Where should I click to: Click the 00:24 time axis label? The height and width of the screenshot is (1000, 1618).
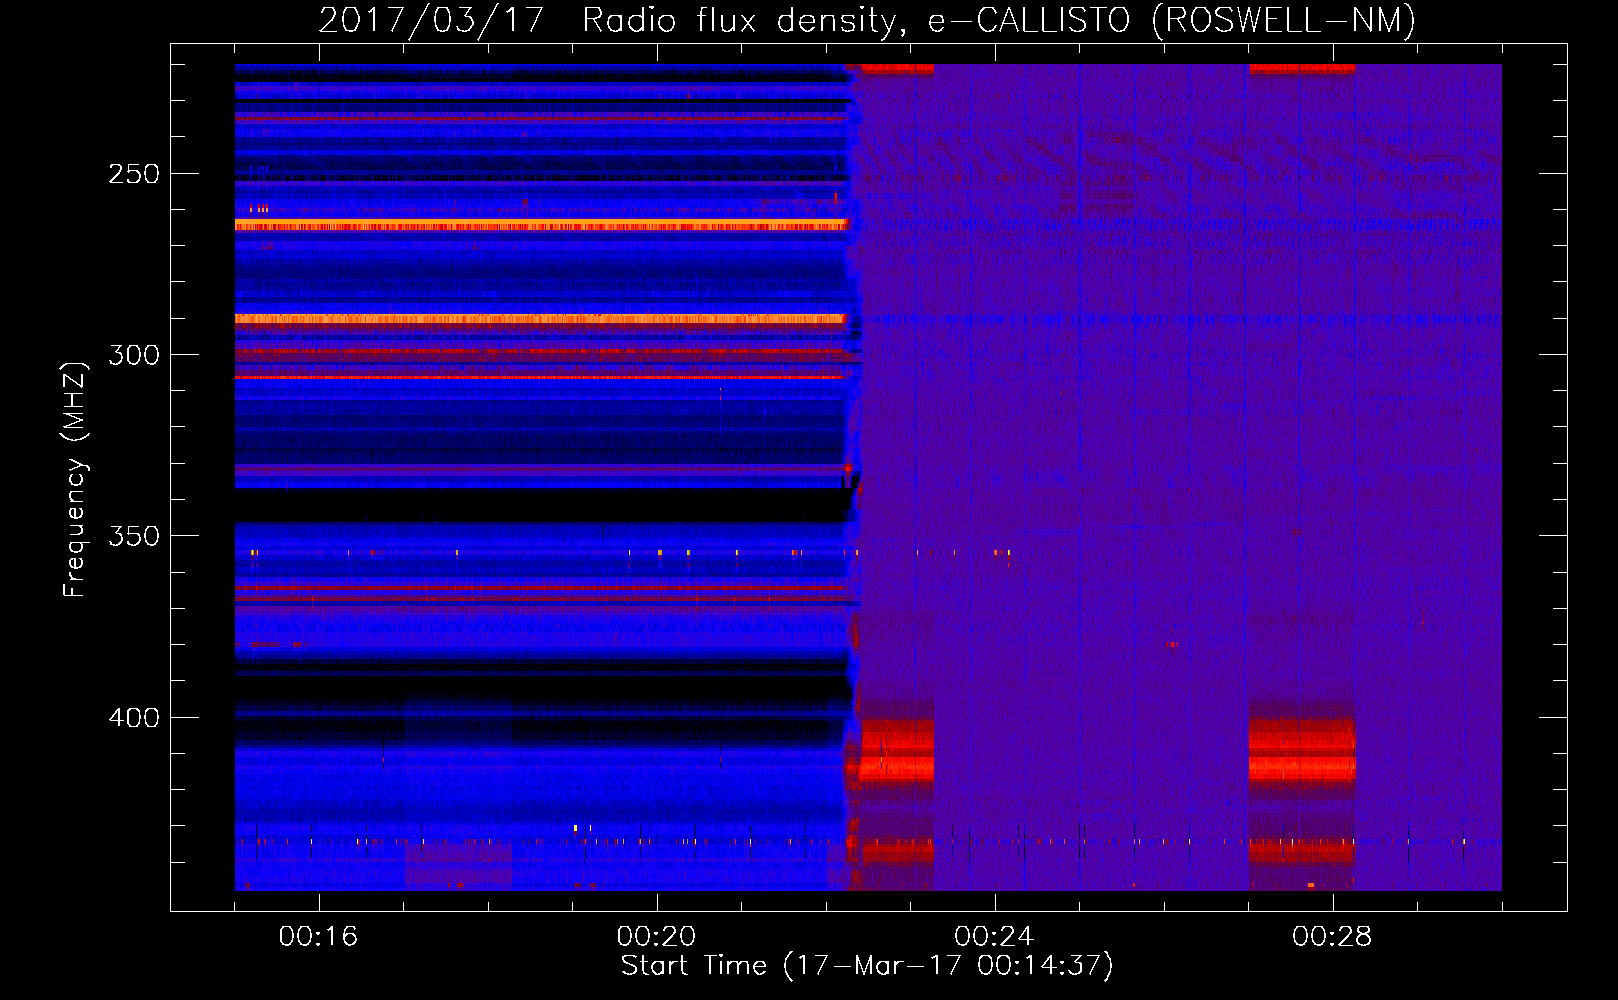tap(994, 936)
